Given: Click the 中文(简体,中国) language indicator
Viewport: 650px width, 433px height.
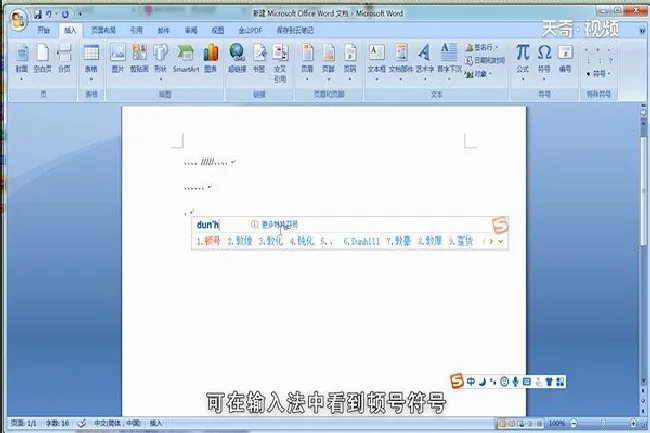Looking at the screenshot, I should [x=117, y=423].
